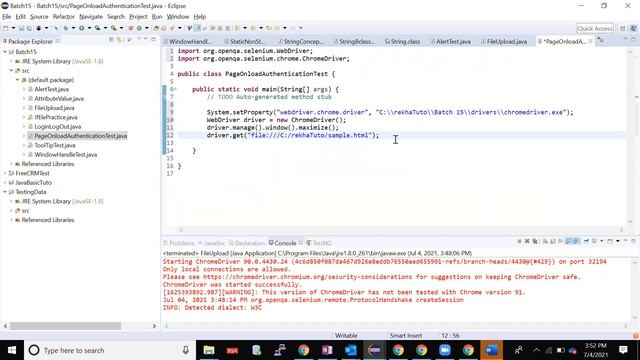Open the External Tools dropdown arrow

(121, 28)
